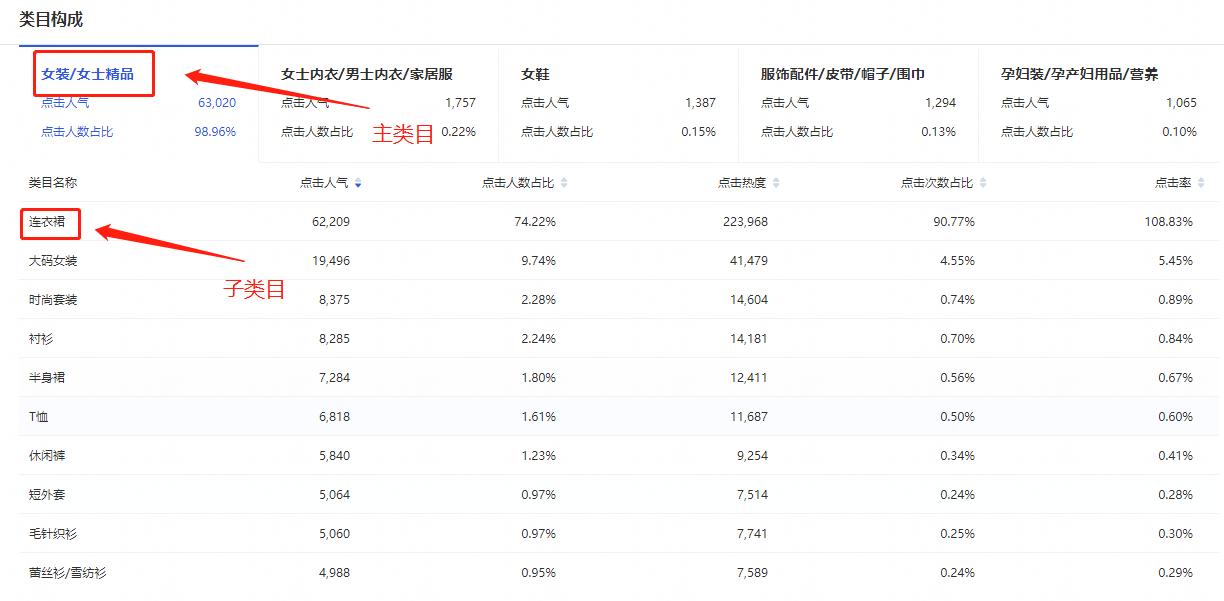Select the 连衣裙 subcategory row
The height and width of the screenshot is (601, 1224).
click(x=49, y=222)
